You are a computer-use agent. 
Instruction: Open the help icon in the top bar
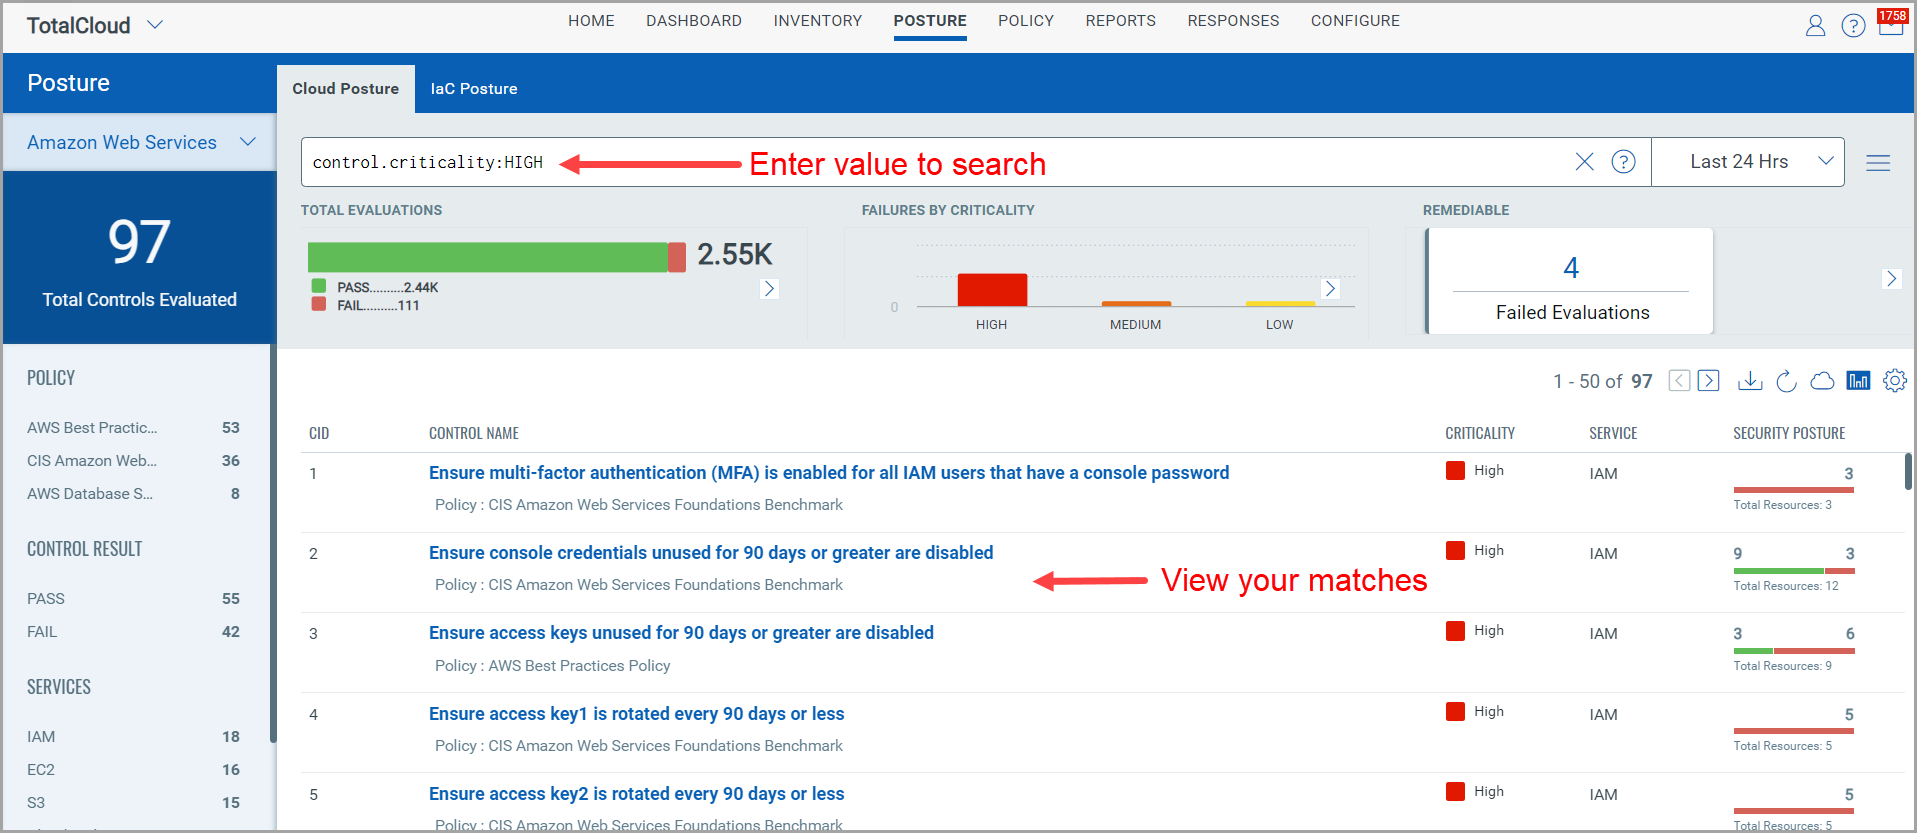(1853, 26)
